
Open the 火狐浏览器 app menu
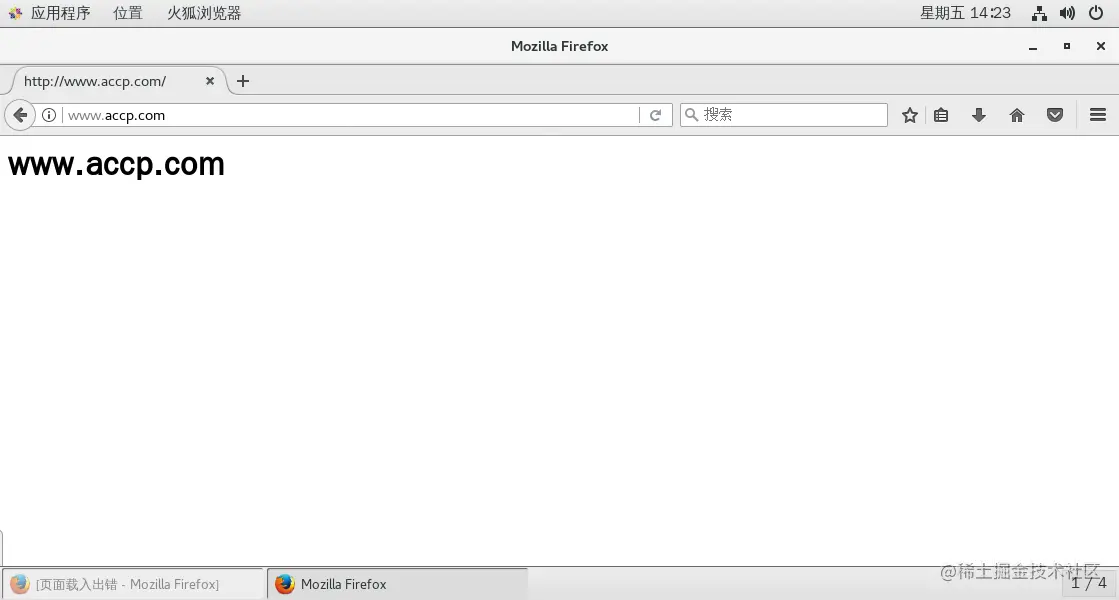coord(203,13)
